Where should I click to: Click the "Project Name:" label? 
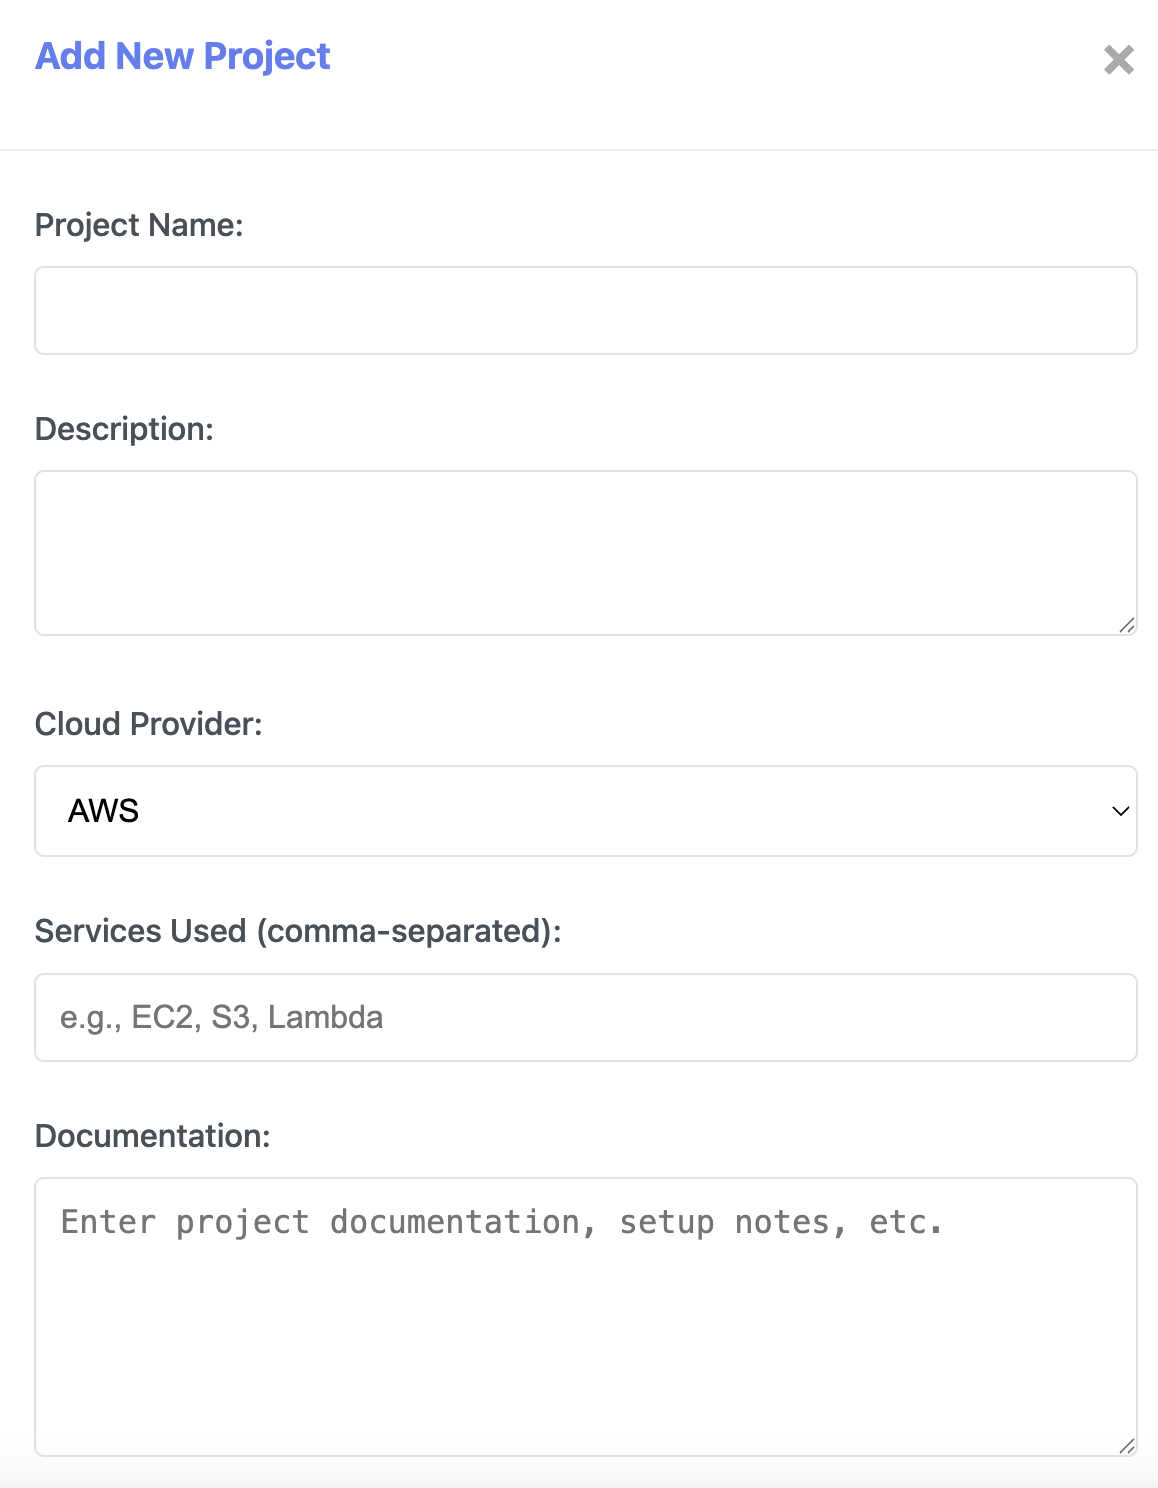point(139,225)
